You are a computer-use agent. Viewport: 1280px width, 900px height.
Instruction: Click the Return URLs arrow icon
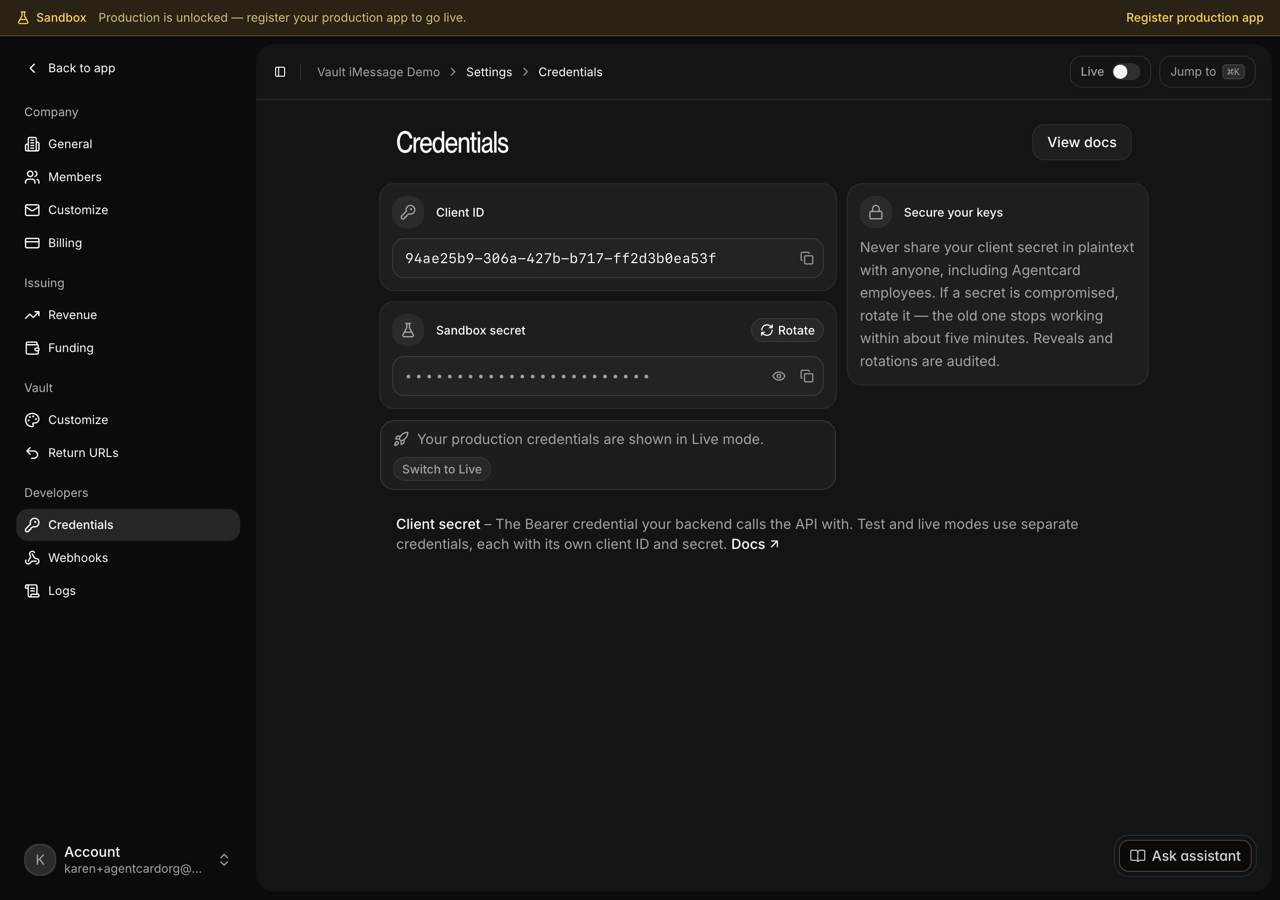tap(32, 453)
